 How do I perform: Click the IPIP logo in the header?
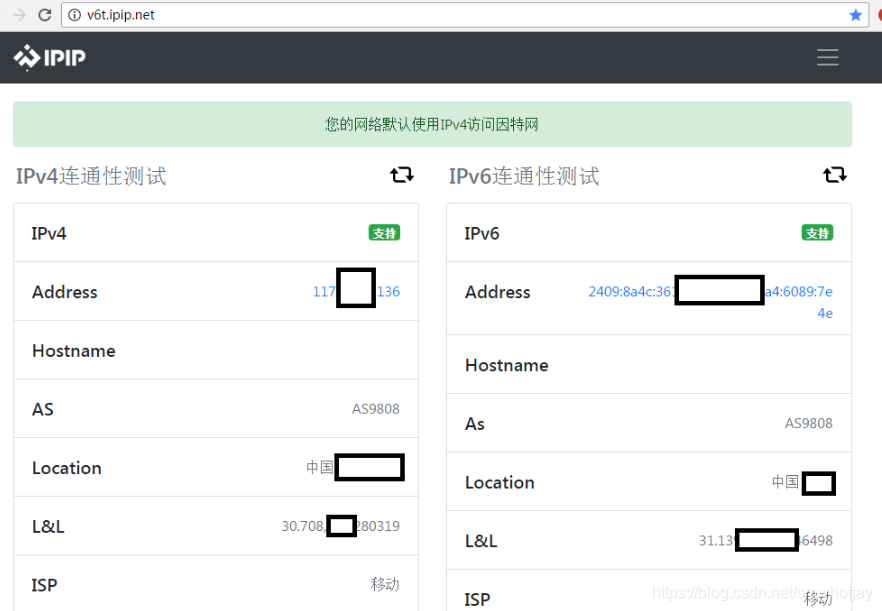click(x=48, y=57)
